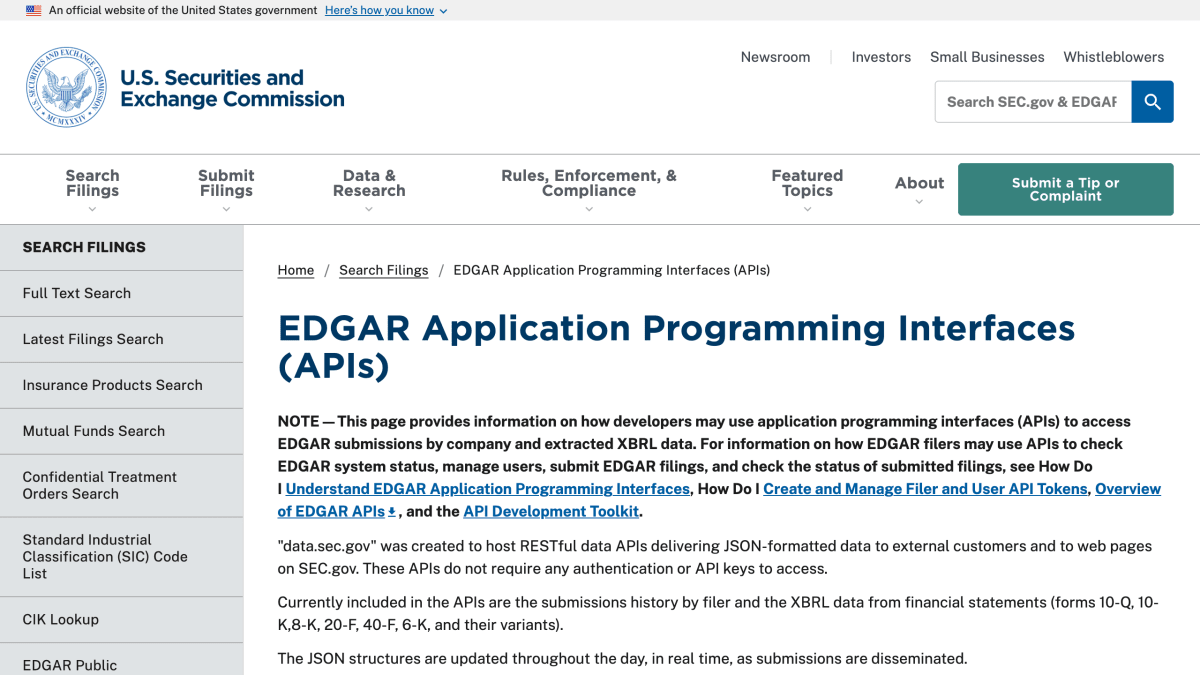Open the About main menu
The image size is (1200, 675).
919,183
